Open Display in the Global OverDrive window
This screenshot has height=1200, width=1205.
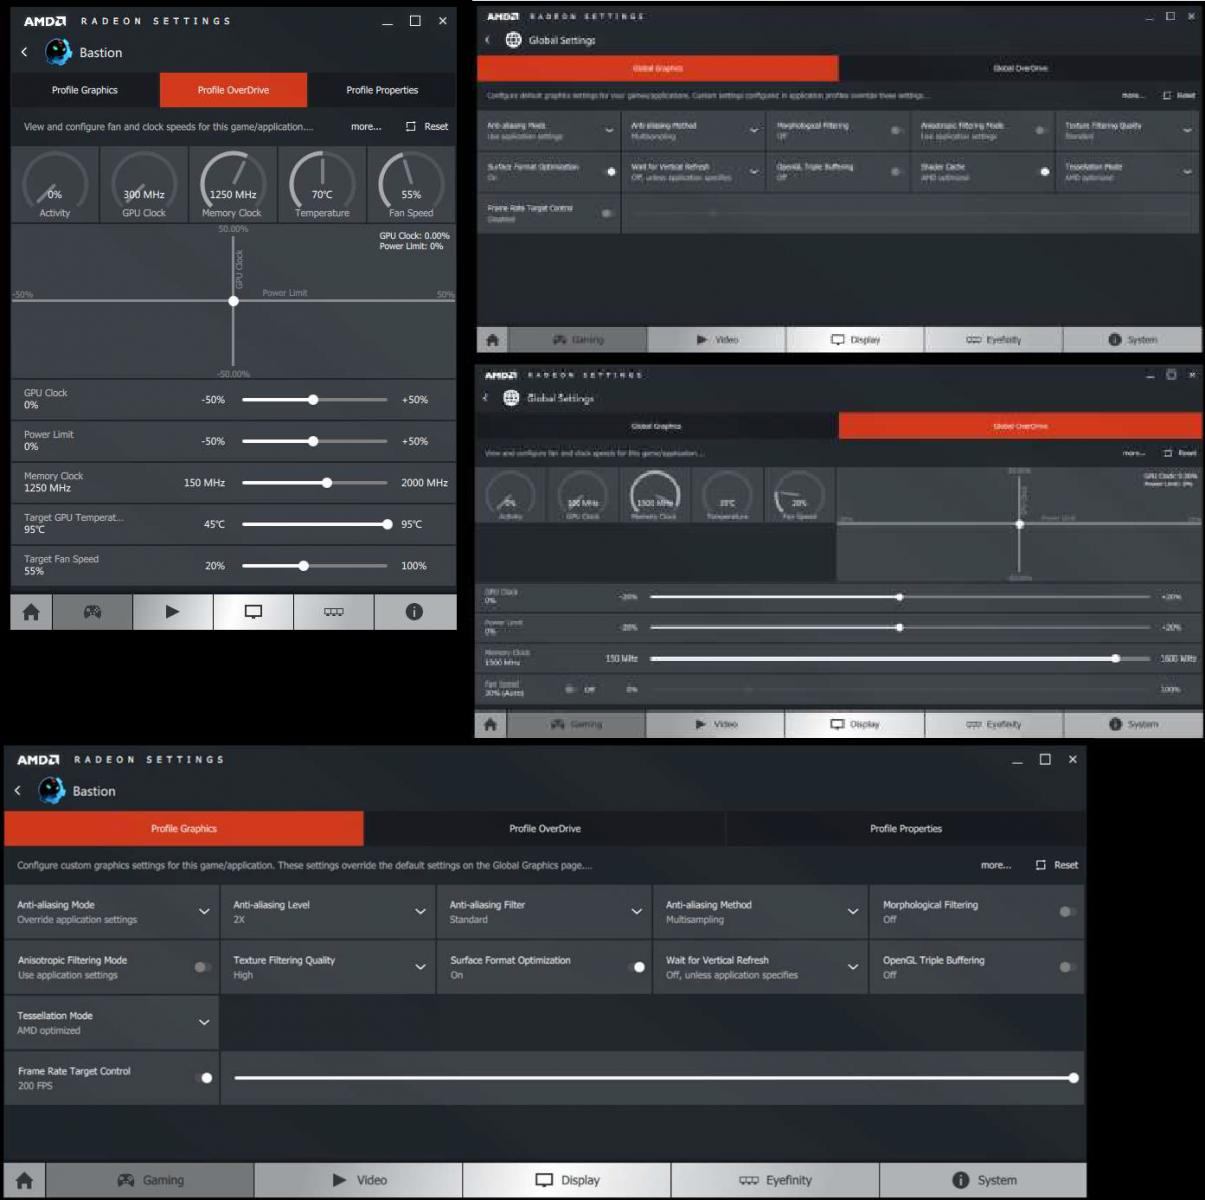[855, 724]
